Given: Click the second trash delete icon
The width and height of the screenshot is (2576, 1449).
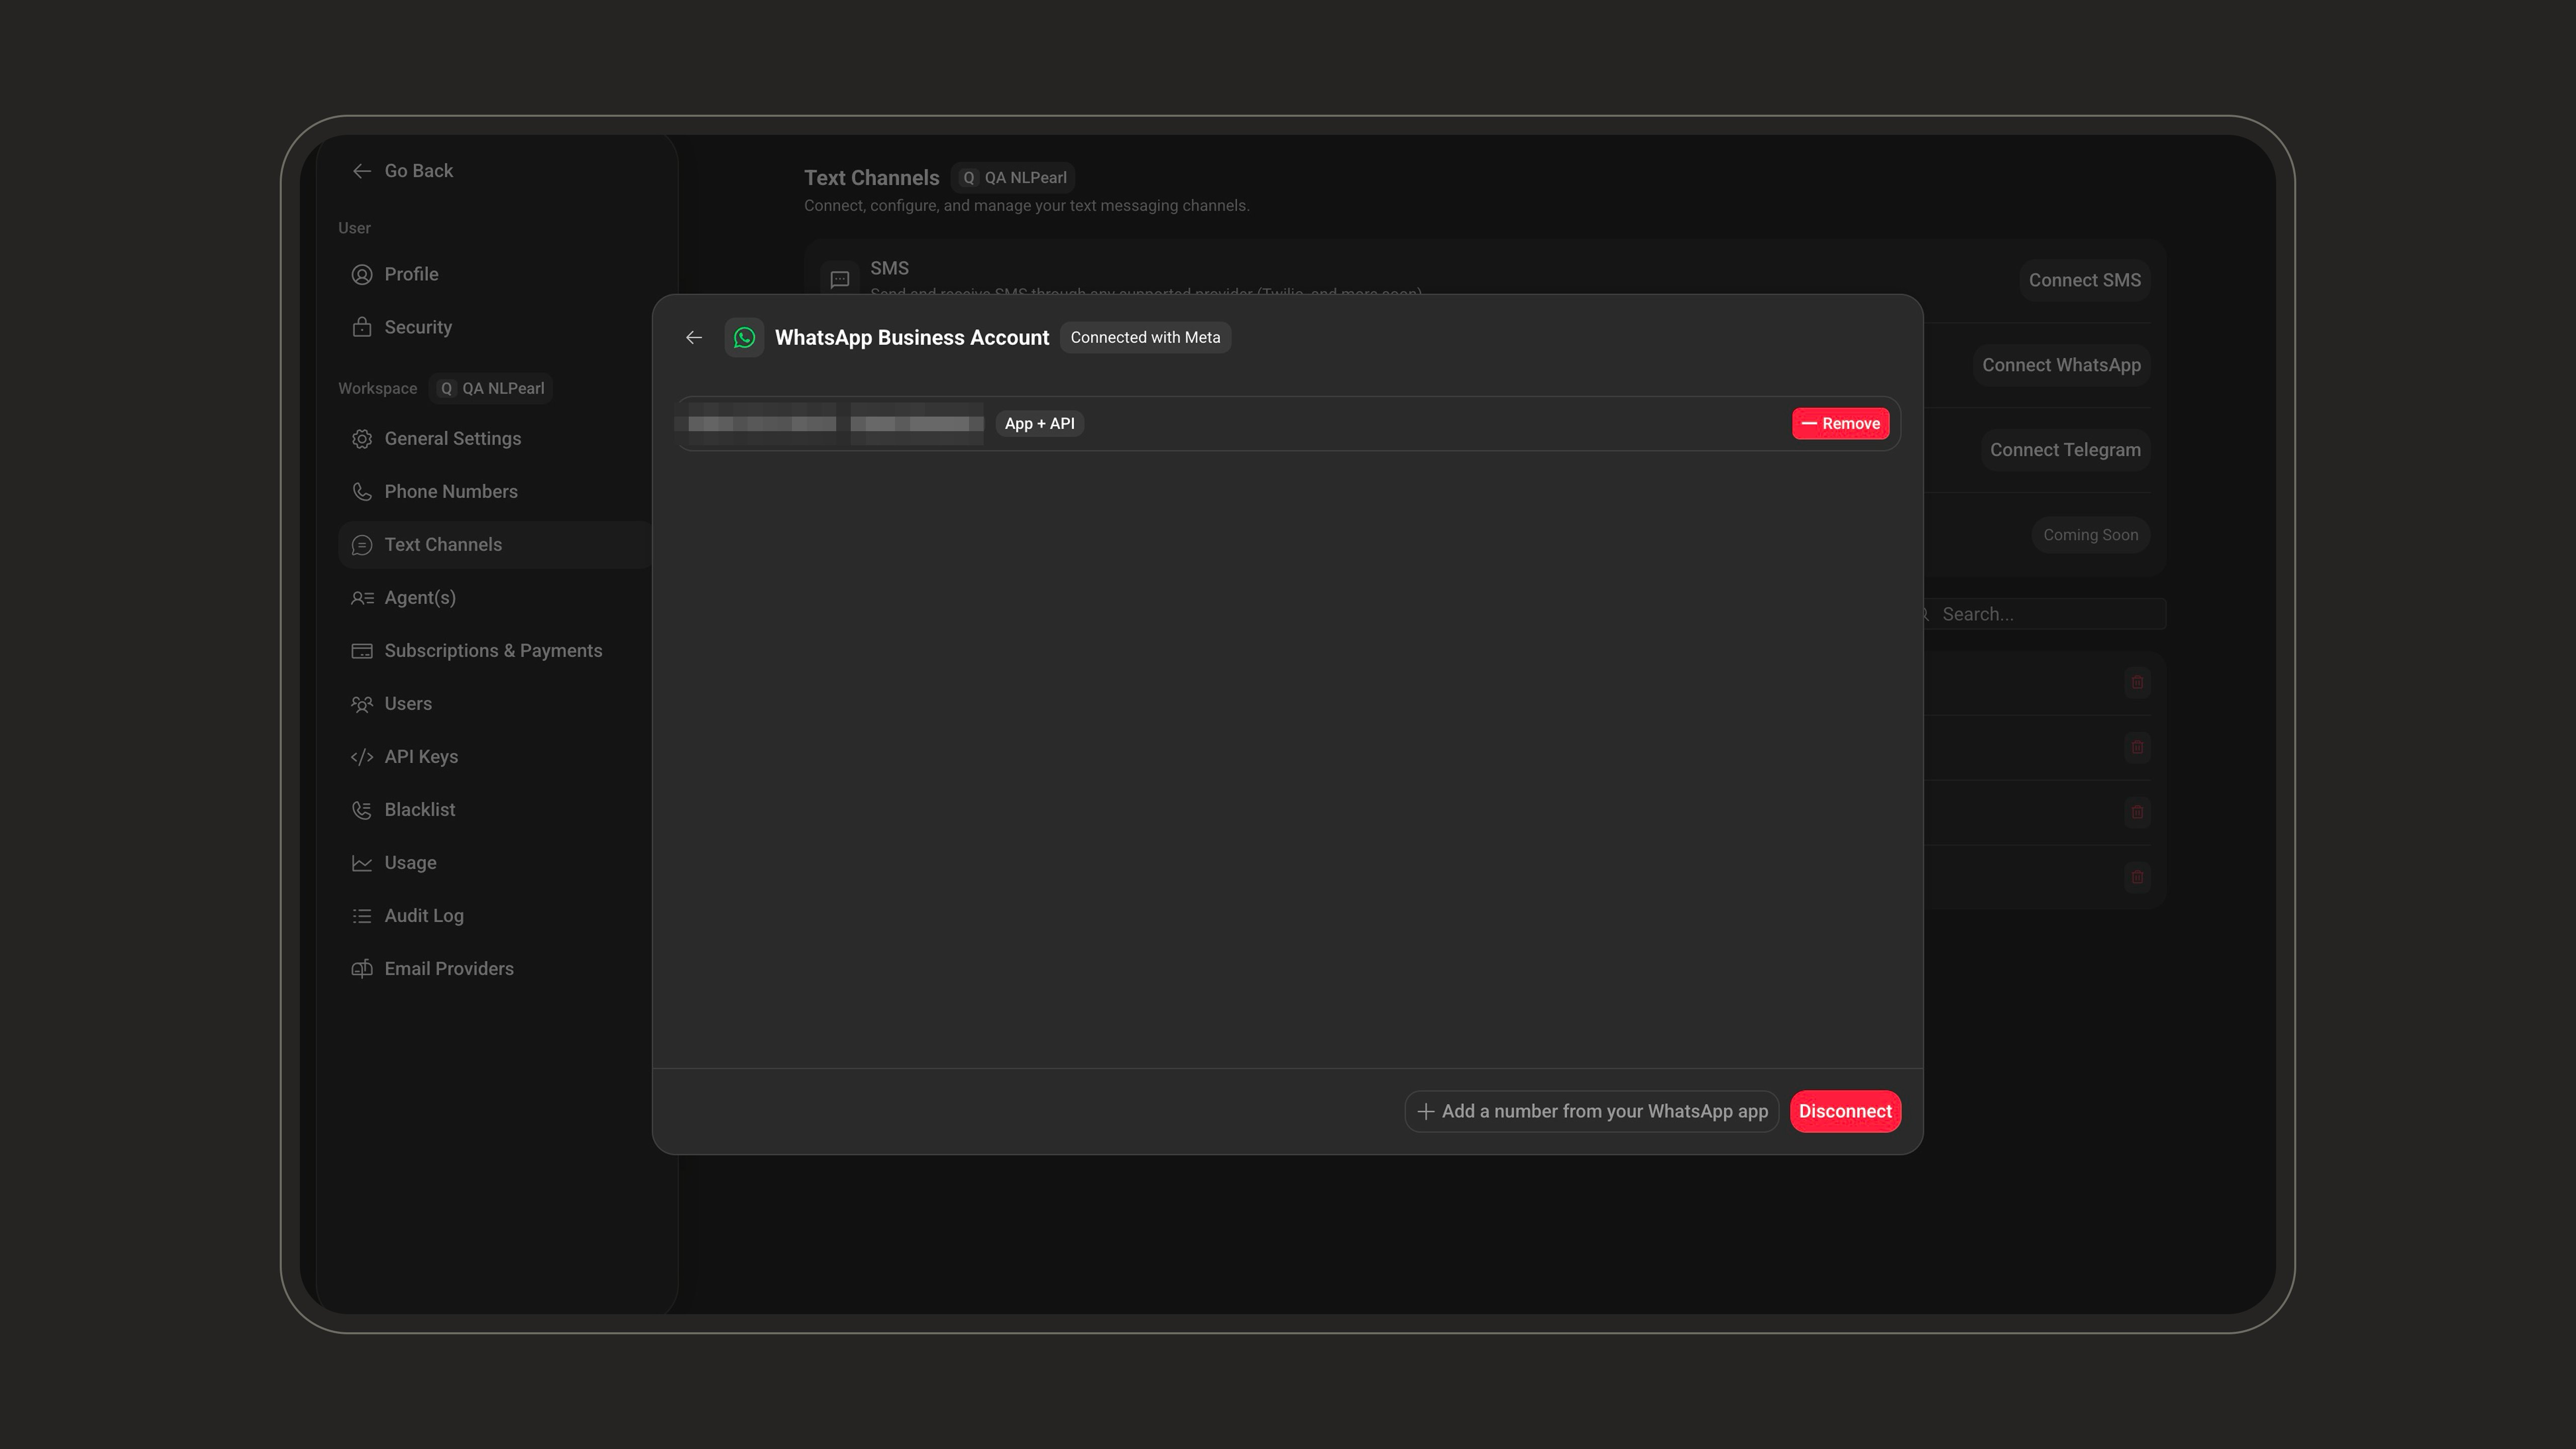Looking at the screenshot, I should point(2137,747).
